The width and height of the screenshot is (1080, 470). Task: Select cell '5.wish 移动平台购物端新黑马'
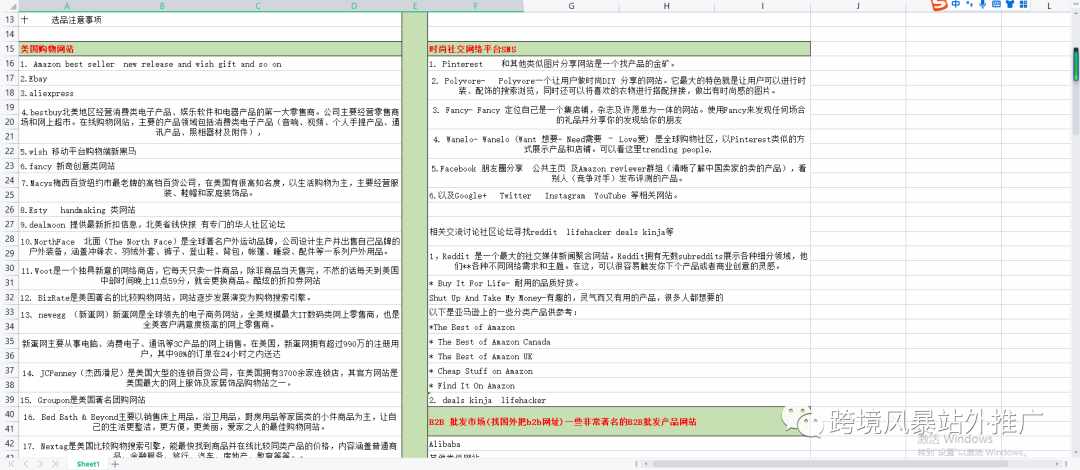tap(210, 151)
